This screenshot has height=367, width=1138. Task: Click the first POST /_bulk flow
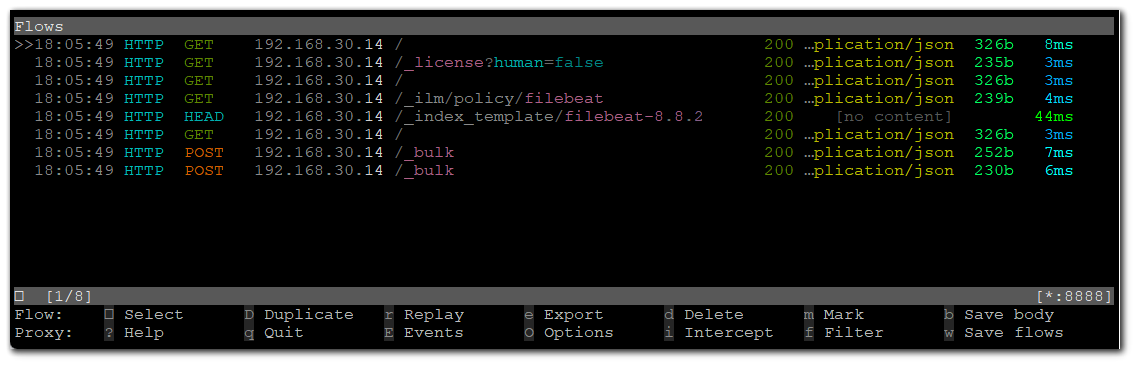pos(564,153)
